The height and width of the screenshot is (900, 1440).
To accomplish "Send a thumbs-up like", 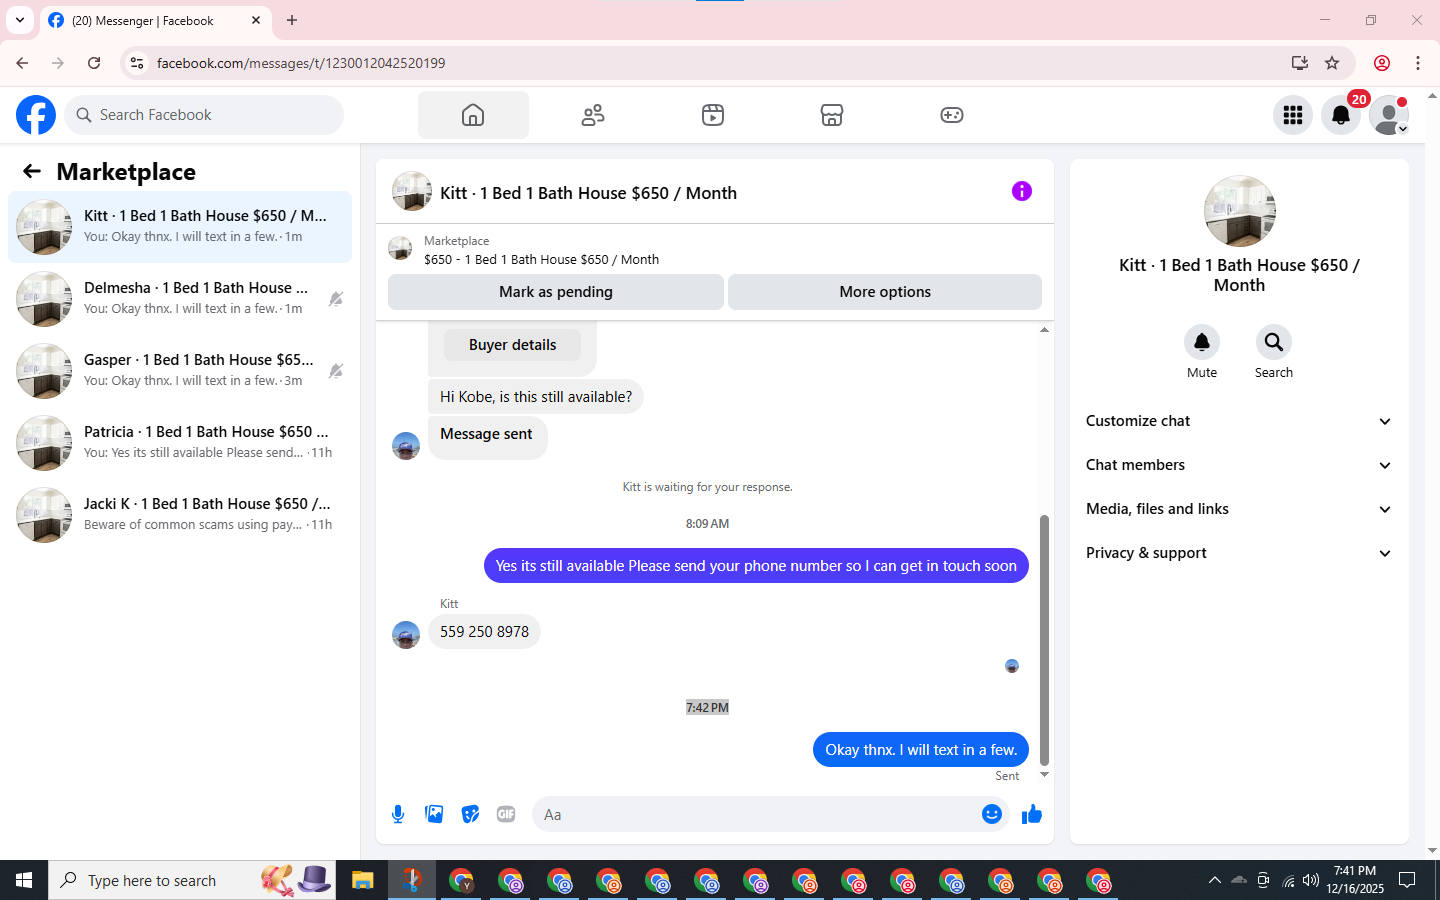I will 1032,814.
